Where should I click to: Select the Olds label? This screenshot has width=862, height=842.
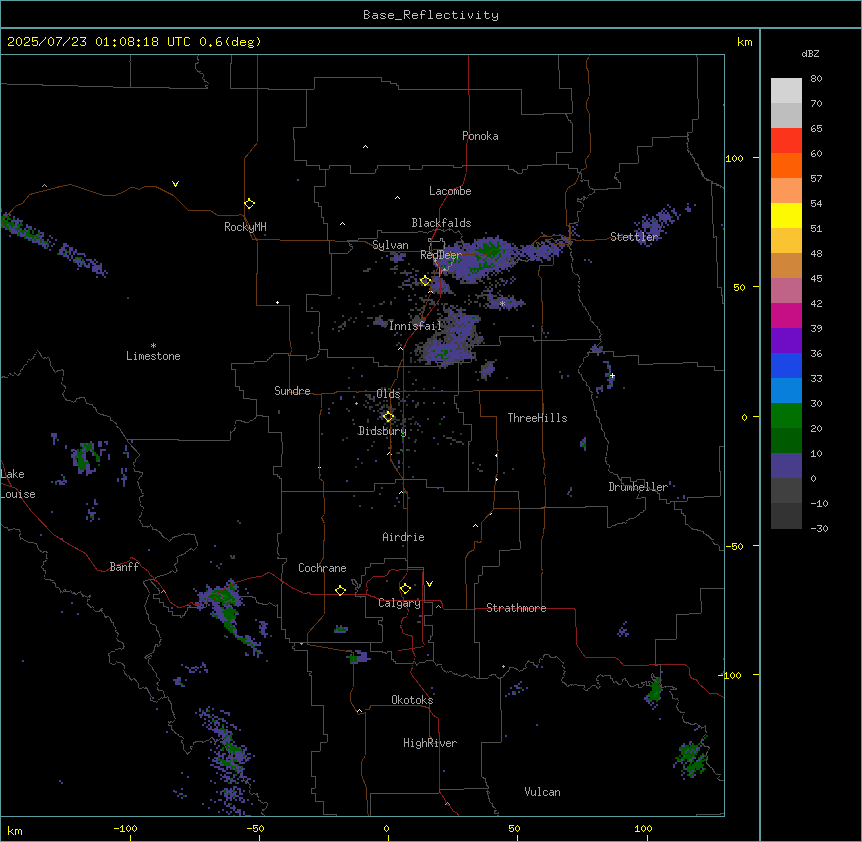coord(388,394)
